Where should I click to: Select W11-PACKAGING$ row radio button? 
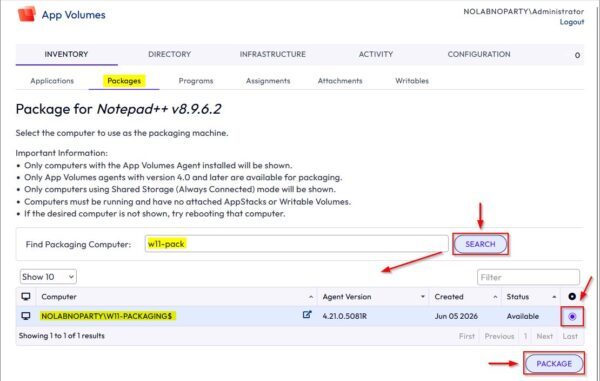click(x=572, y=316)
